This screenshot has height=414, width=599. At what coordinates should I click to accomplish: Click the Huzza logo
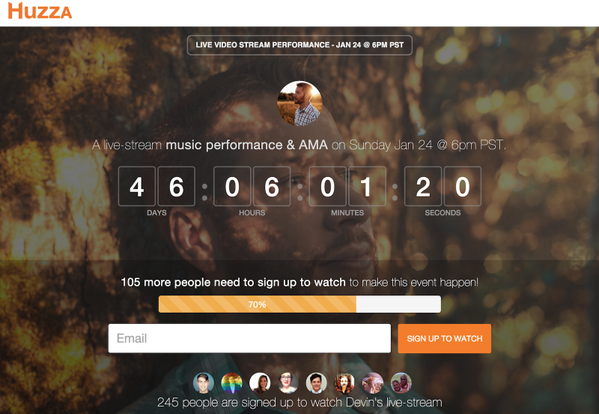click(40, 11)
